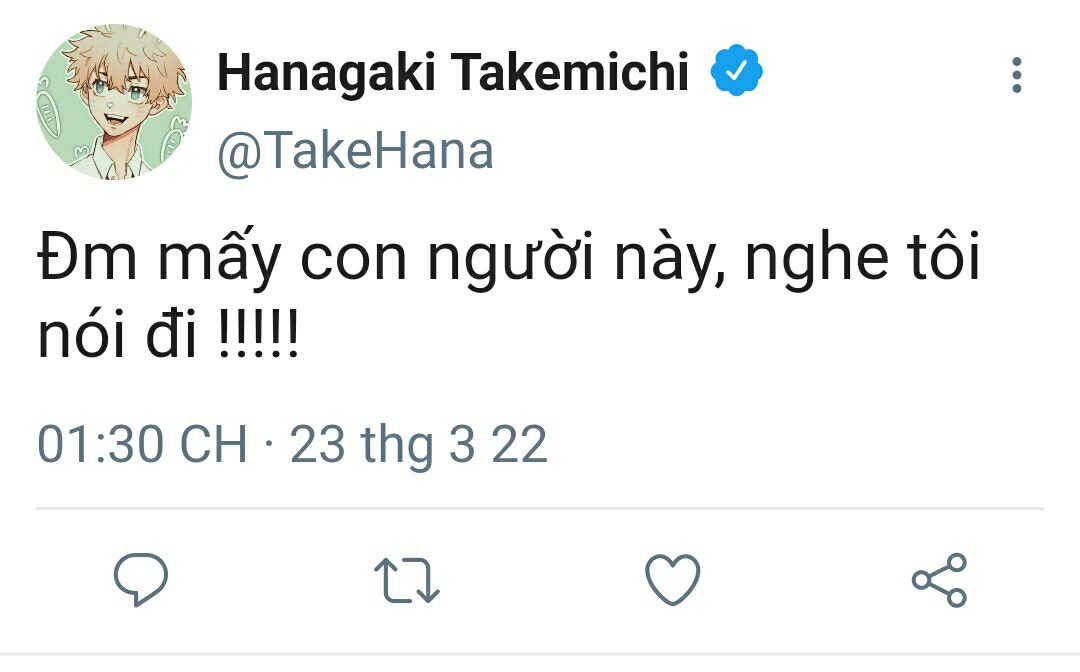Retweet this post using the arrows icon
The image size is (1080, 672).
pos(406,581)
